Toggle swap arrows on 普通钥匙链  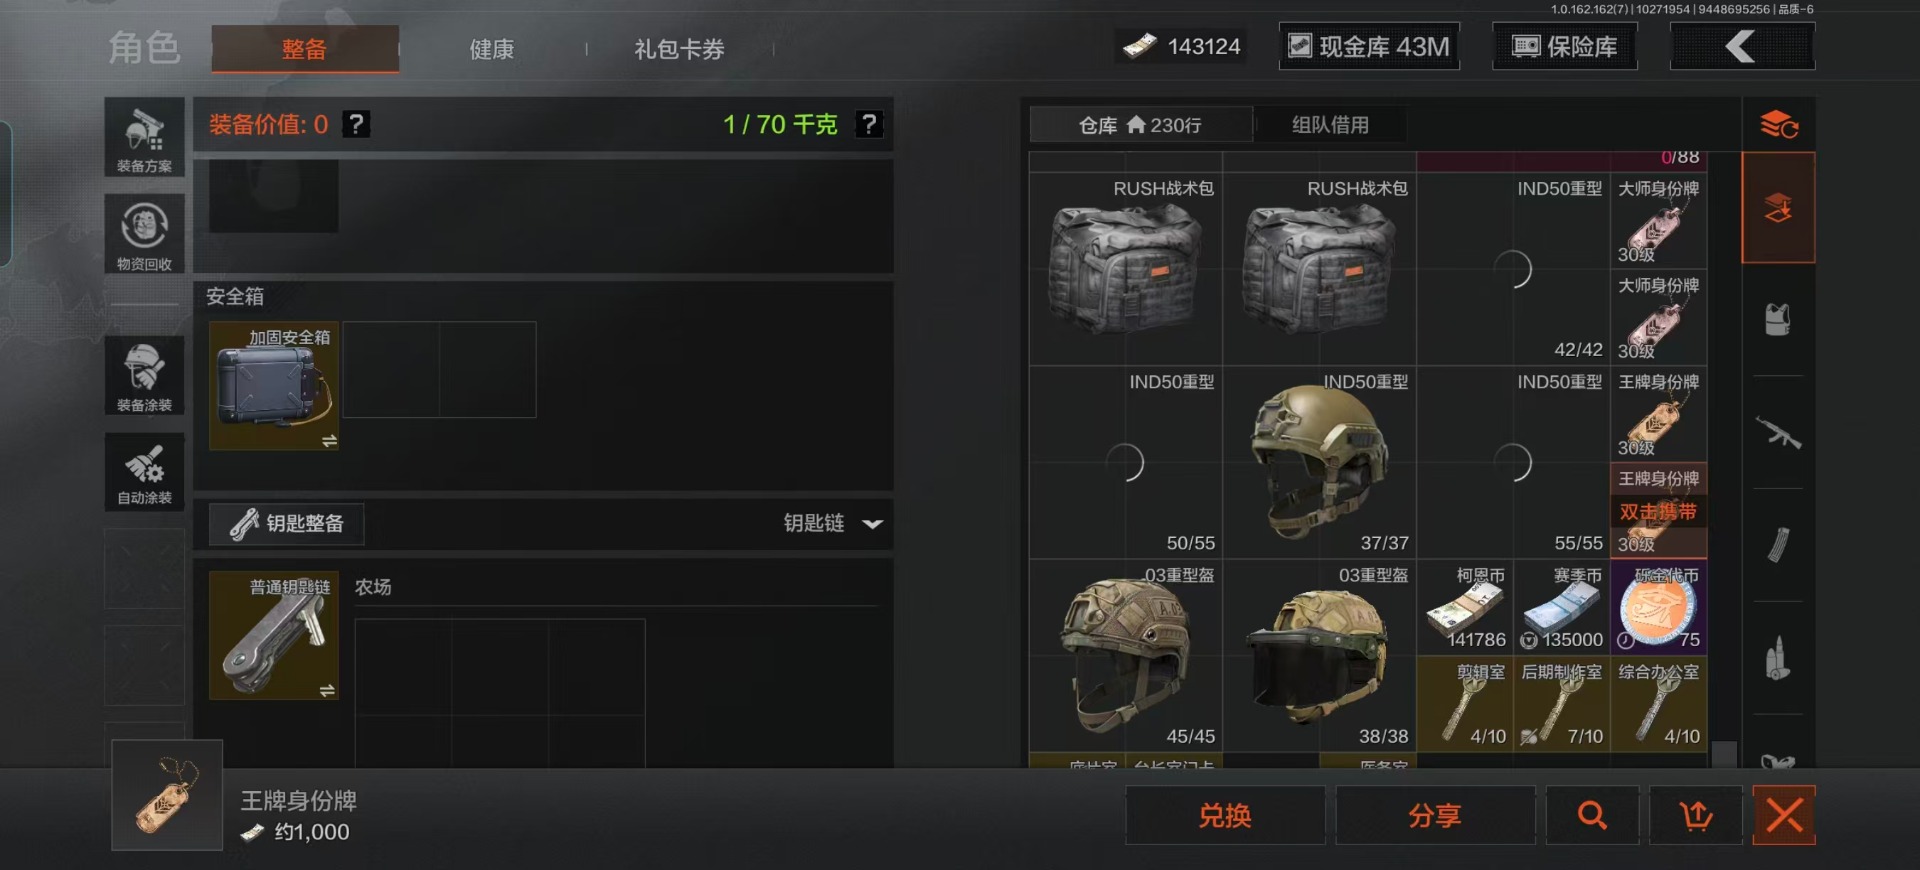pos(327,690)
